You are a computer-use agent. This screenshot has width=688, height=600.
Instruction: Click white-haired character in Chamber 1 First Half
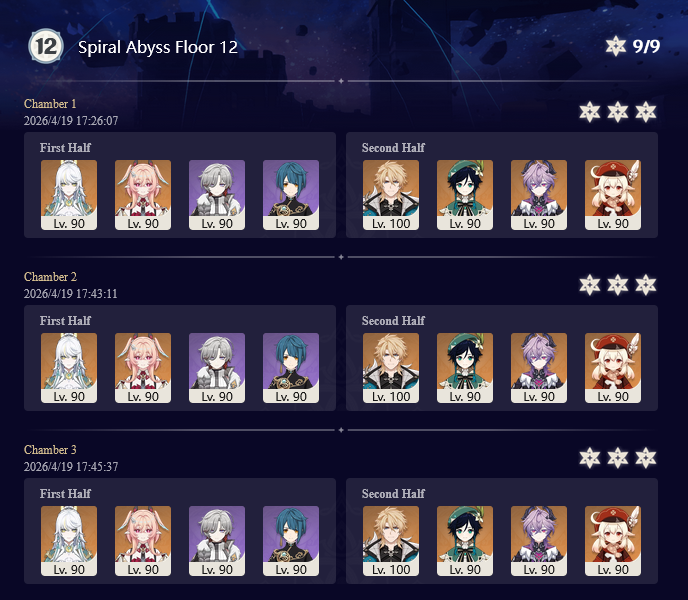(69, 195)
